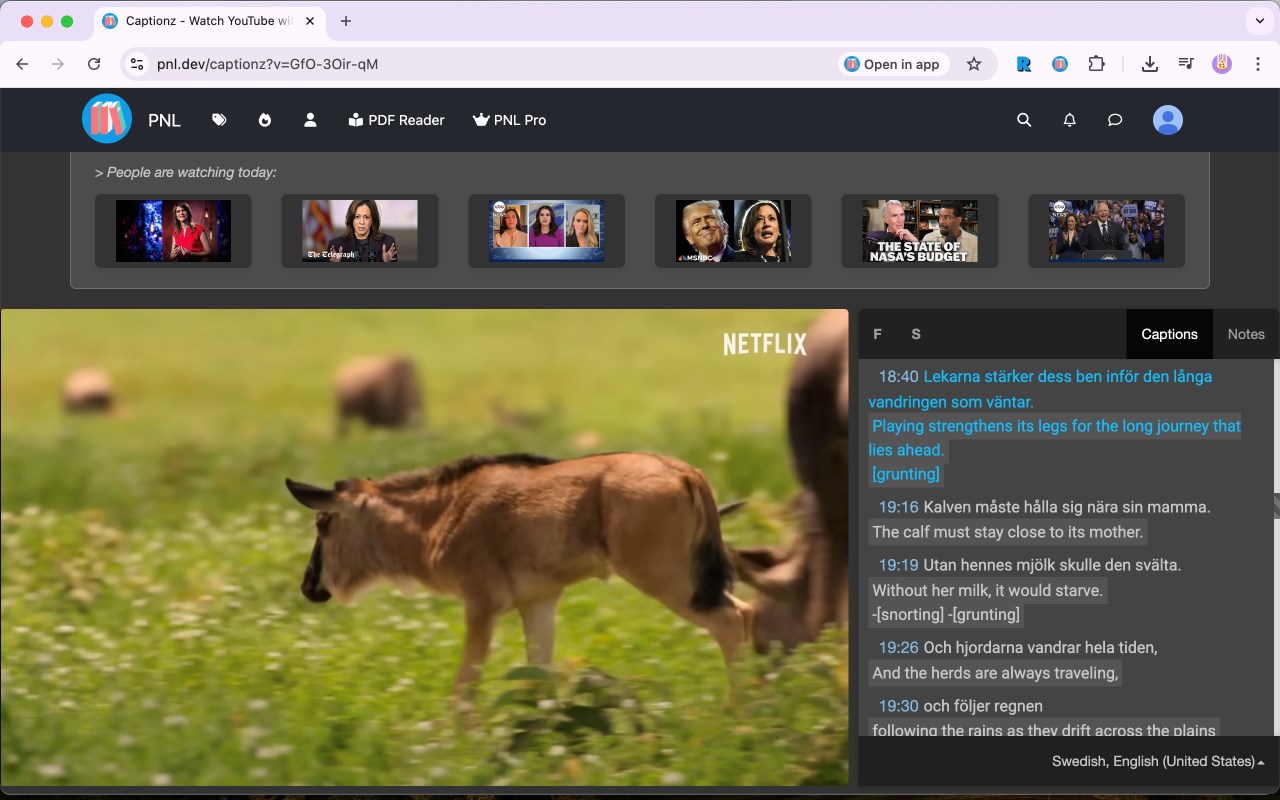Open PDF Reader
1280x800 pixels.
[x=396, y=120]
